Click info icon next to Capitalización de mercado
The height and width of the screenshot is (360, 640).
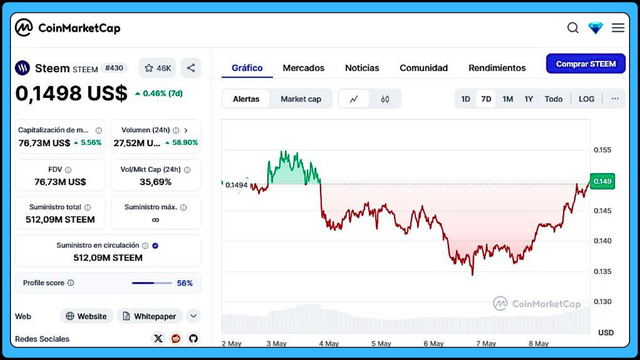coord(98,131)
